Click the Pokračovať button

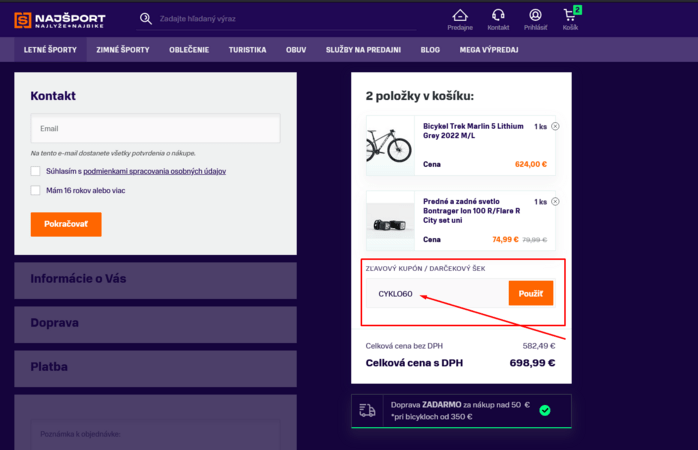(66, 224)
